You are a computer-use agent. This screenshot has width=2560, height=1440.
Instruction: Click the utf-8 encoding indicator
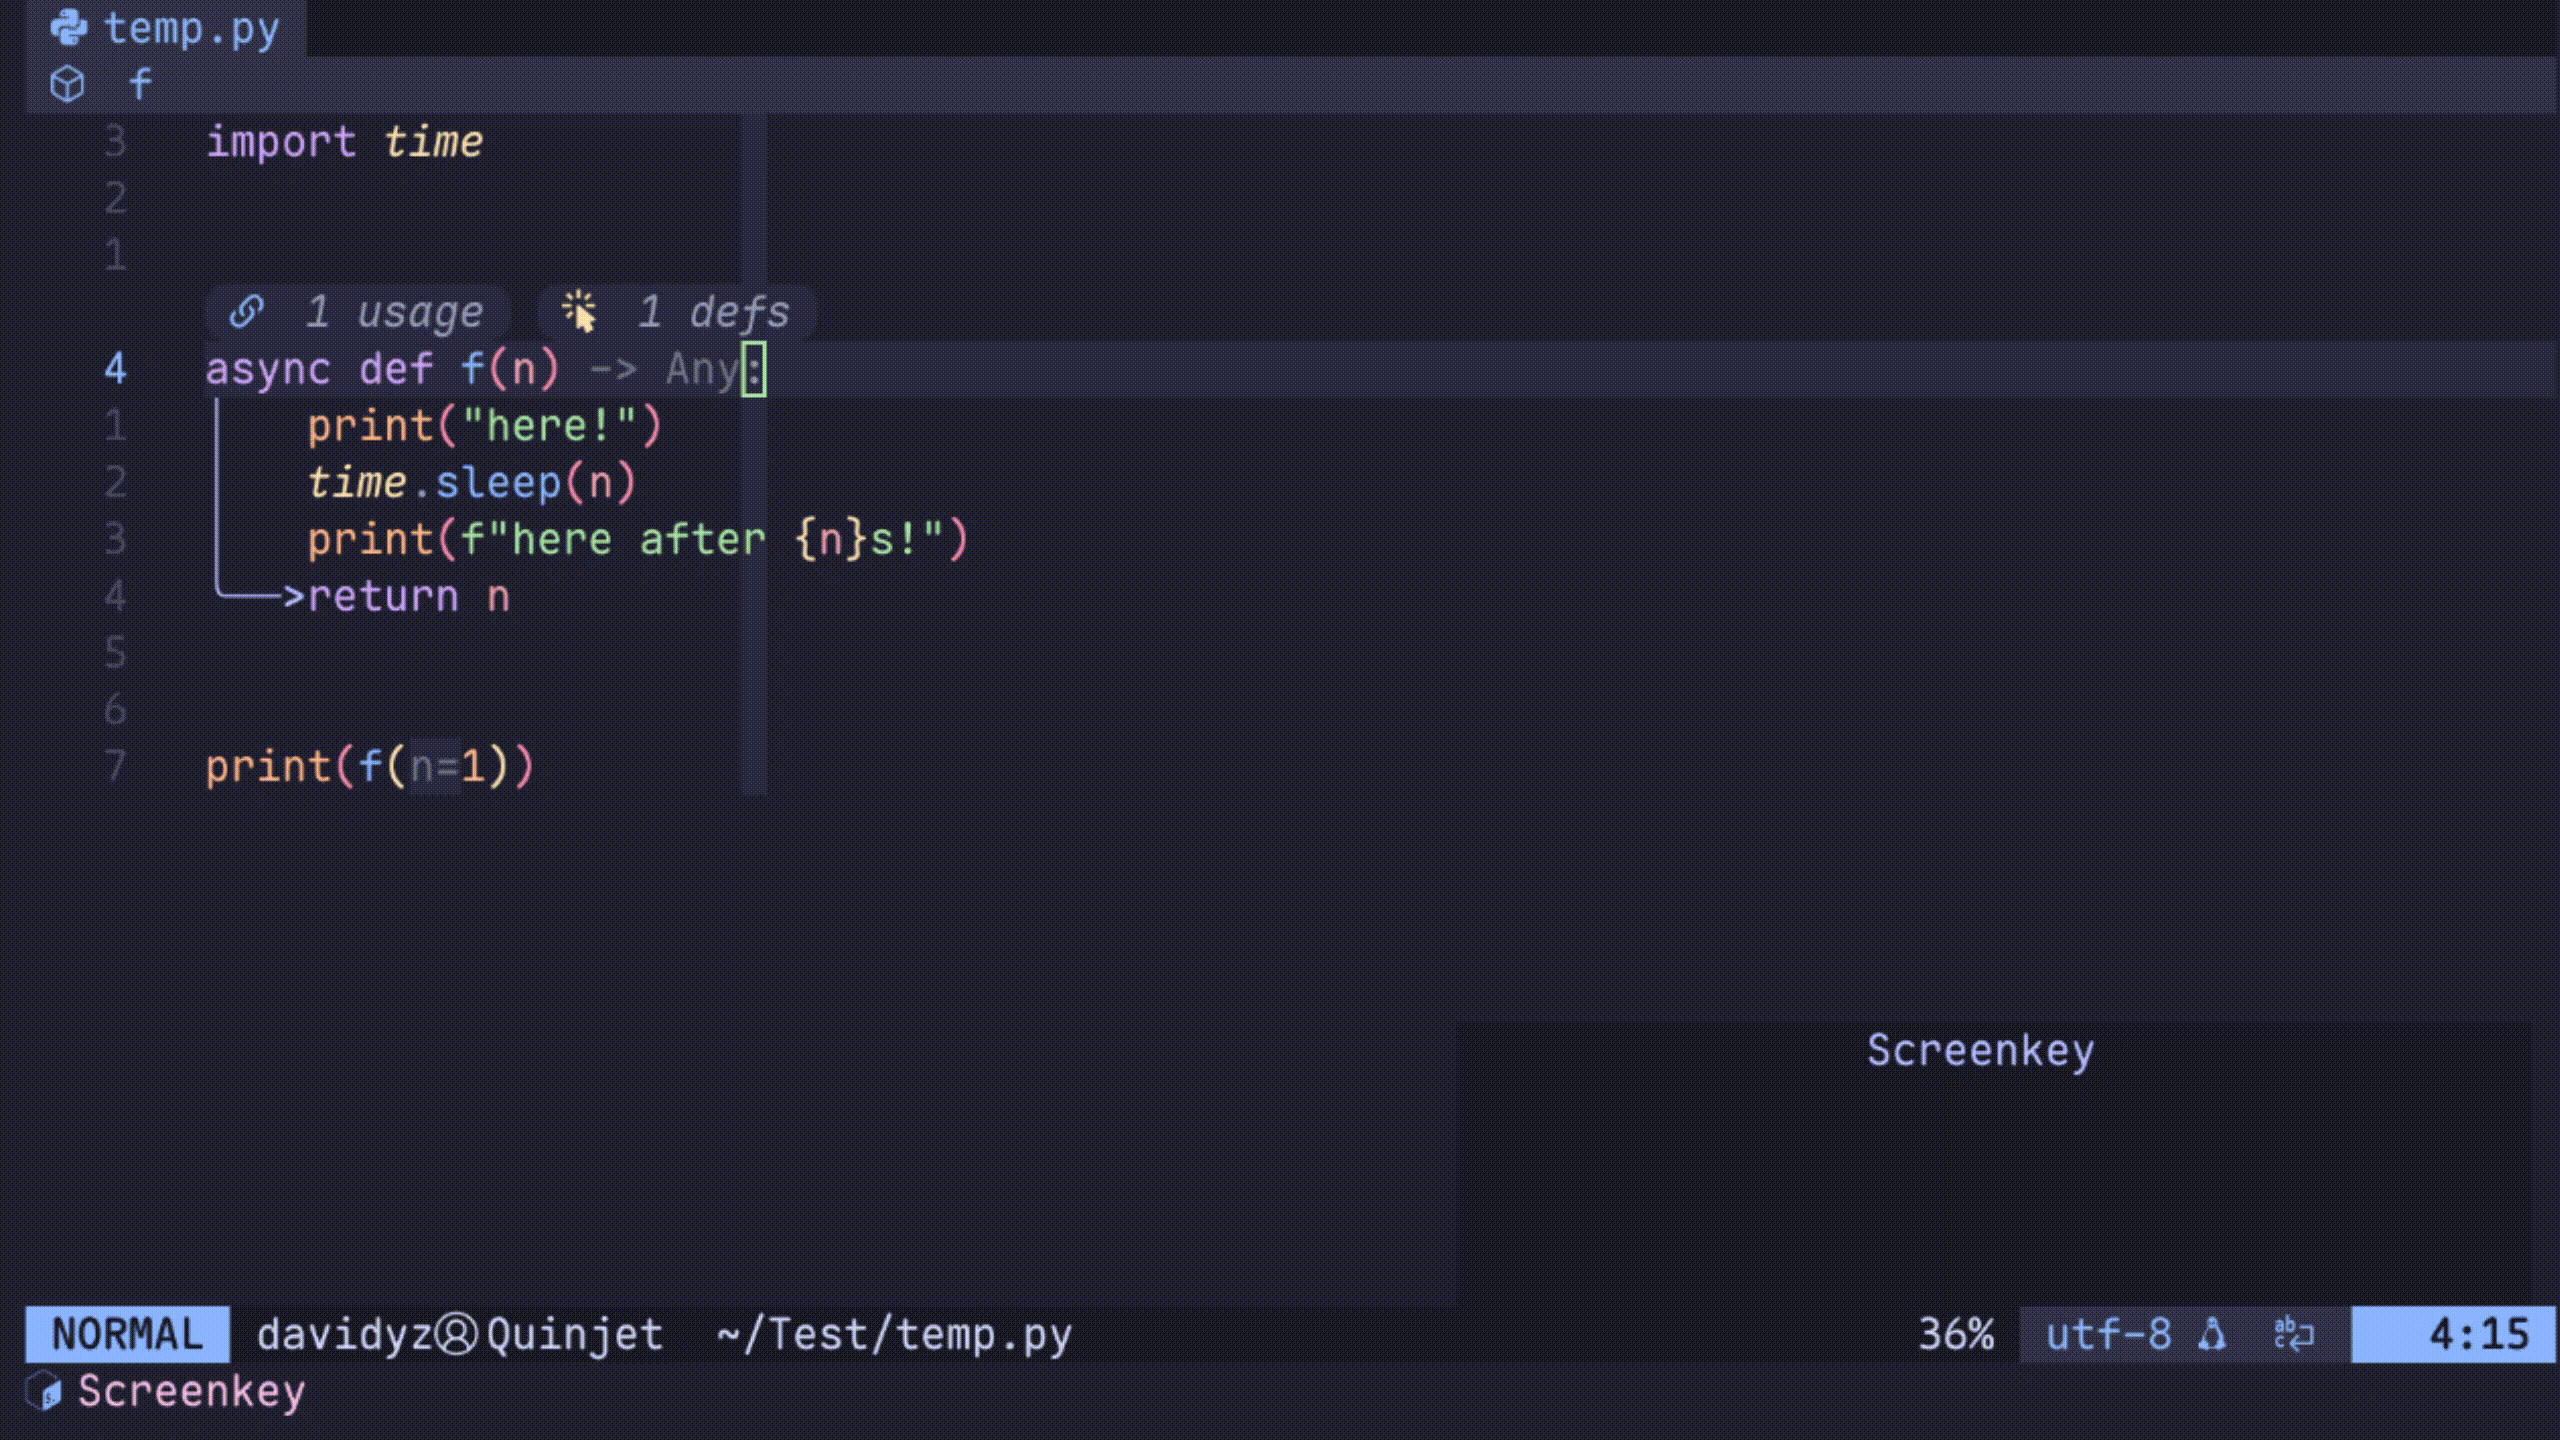click(x=2108, y=1334)
